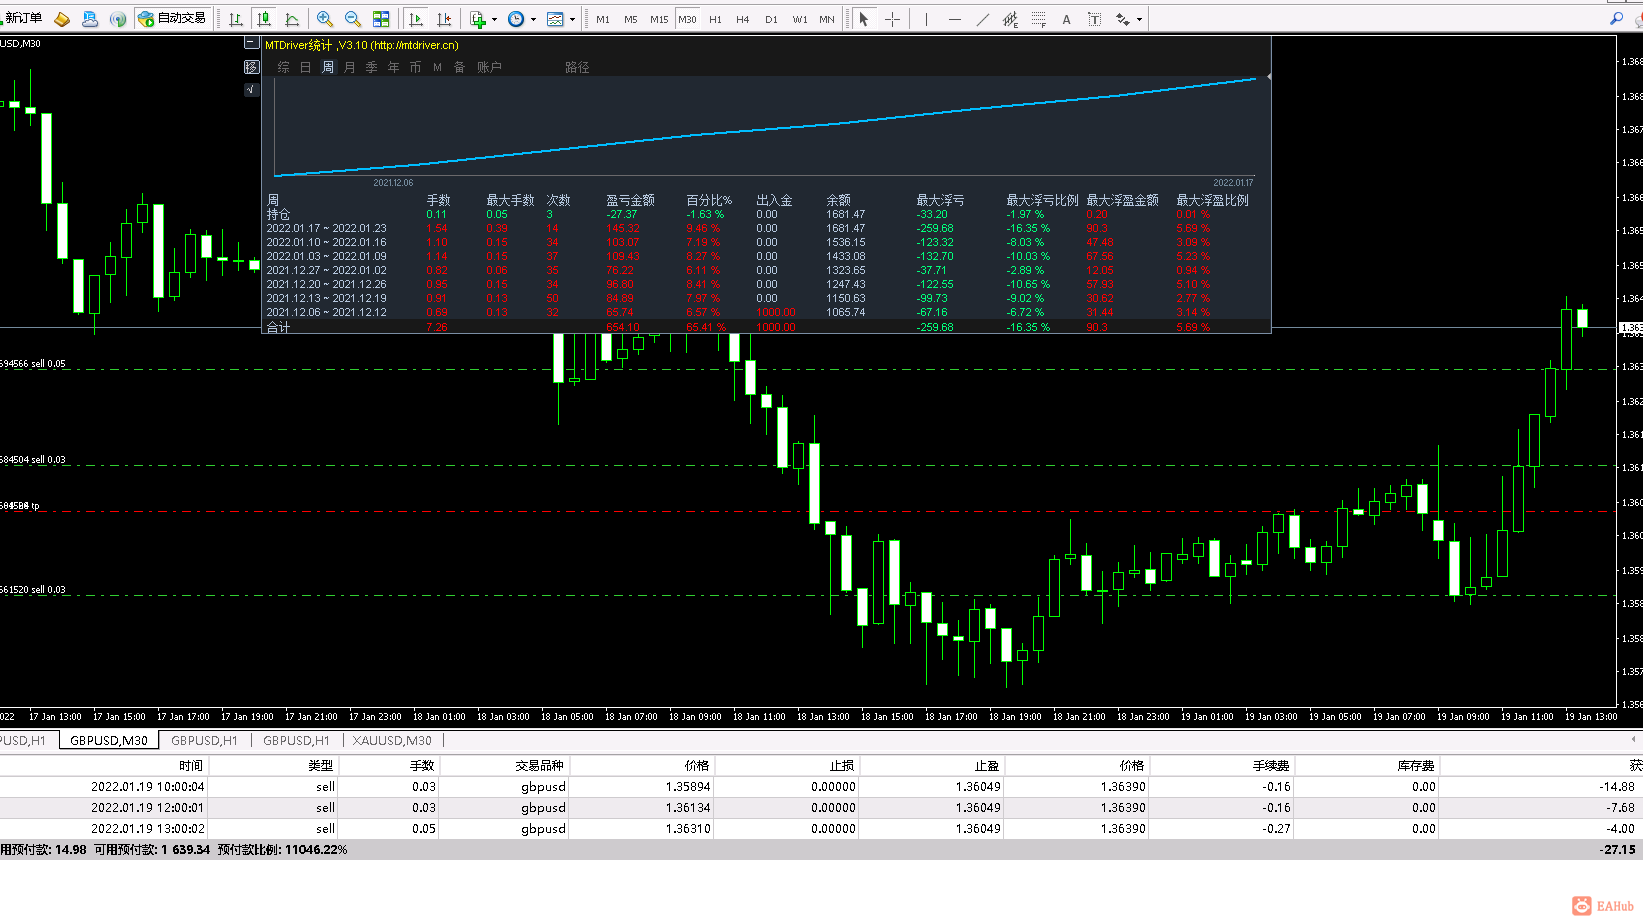The height and width of the screenshot is (921, 1643).
Task: Tile chart windows with the grid icon
Action: click(x=381, y=19)
